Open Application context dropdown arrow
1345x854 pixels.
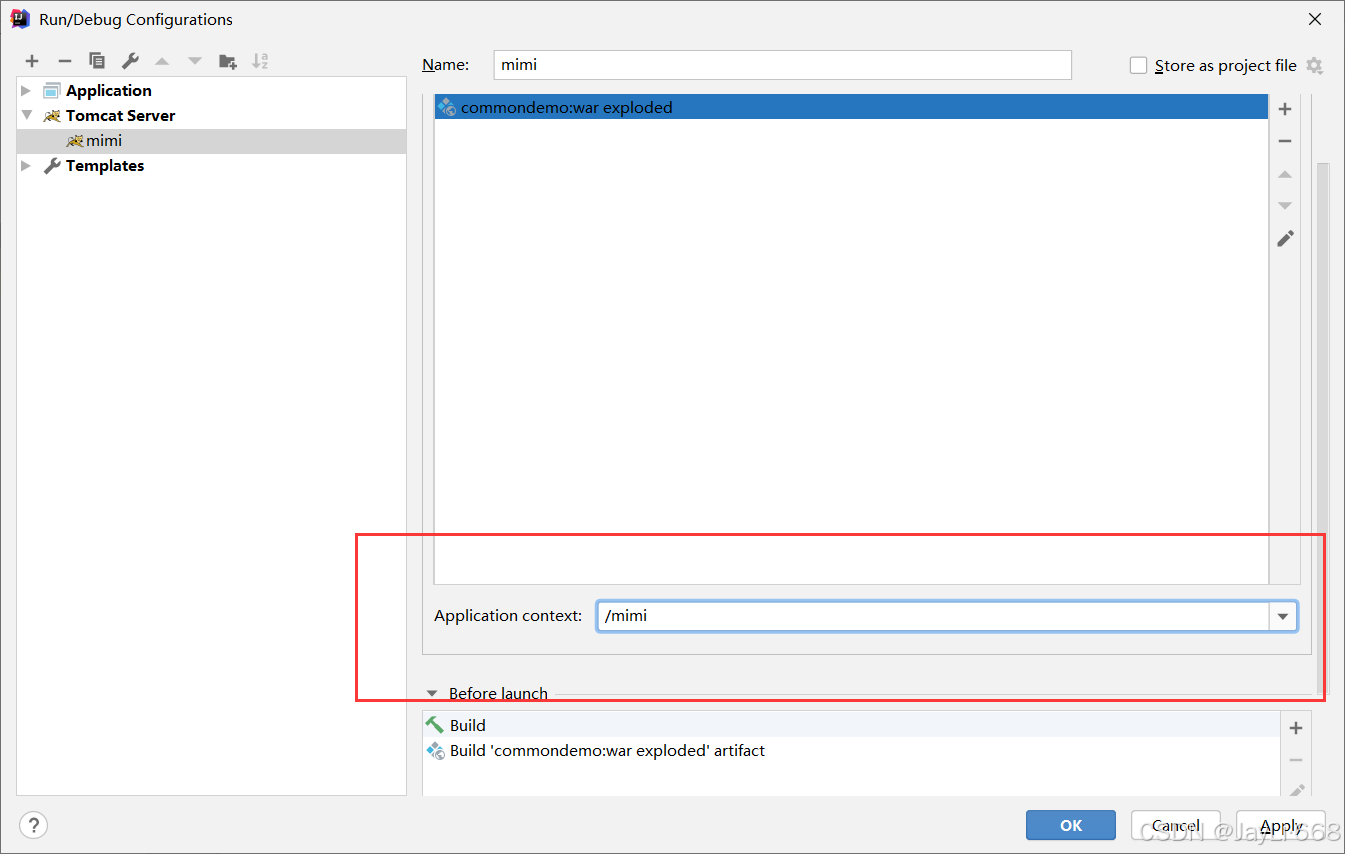1283,616
